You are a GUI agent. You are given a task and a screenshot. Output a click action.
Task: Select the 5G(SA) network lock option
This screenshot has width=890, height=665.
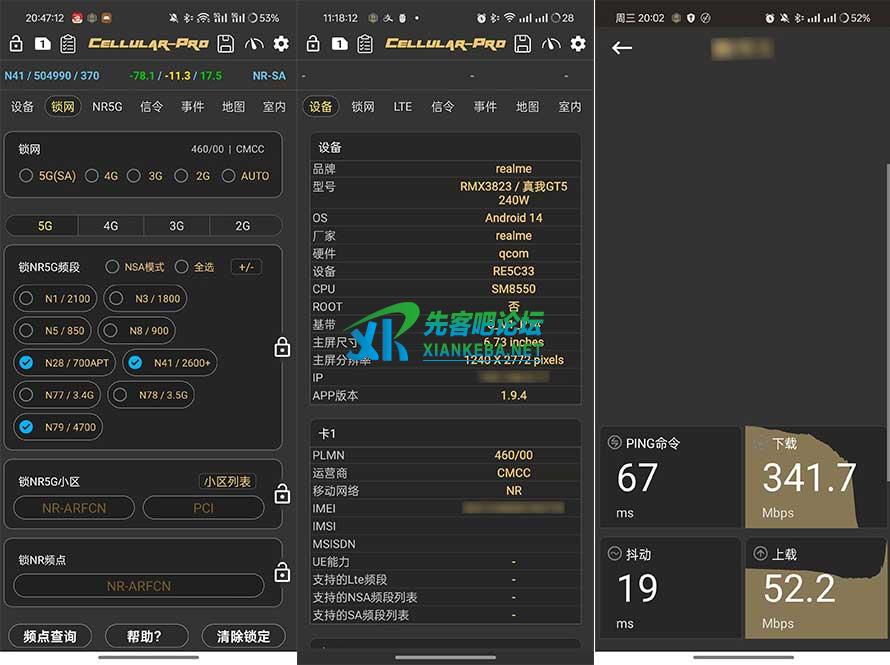[x=26, y=176]
